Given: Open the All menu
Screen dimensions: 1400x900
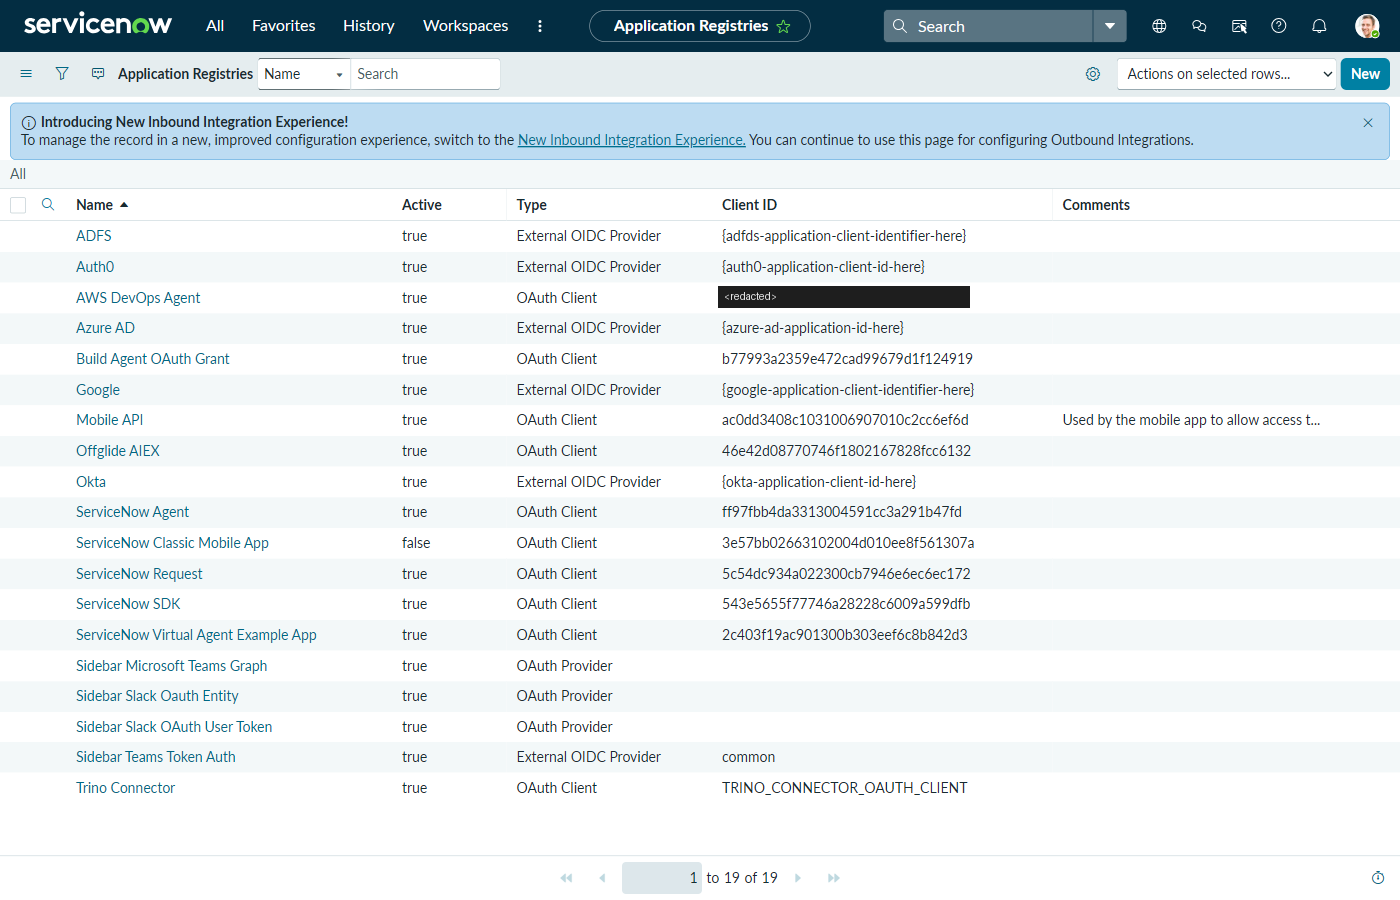Looking at the screenshot, I should 215,26.
